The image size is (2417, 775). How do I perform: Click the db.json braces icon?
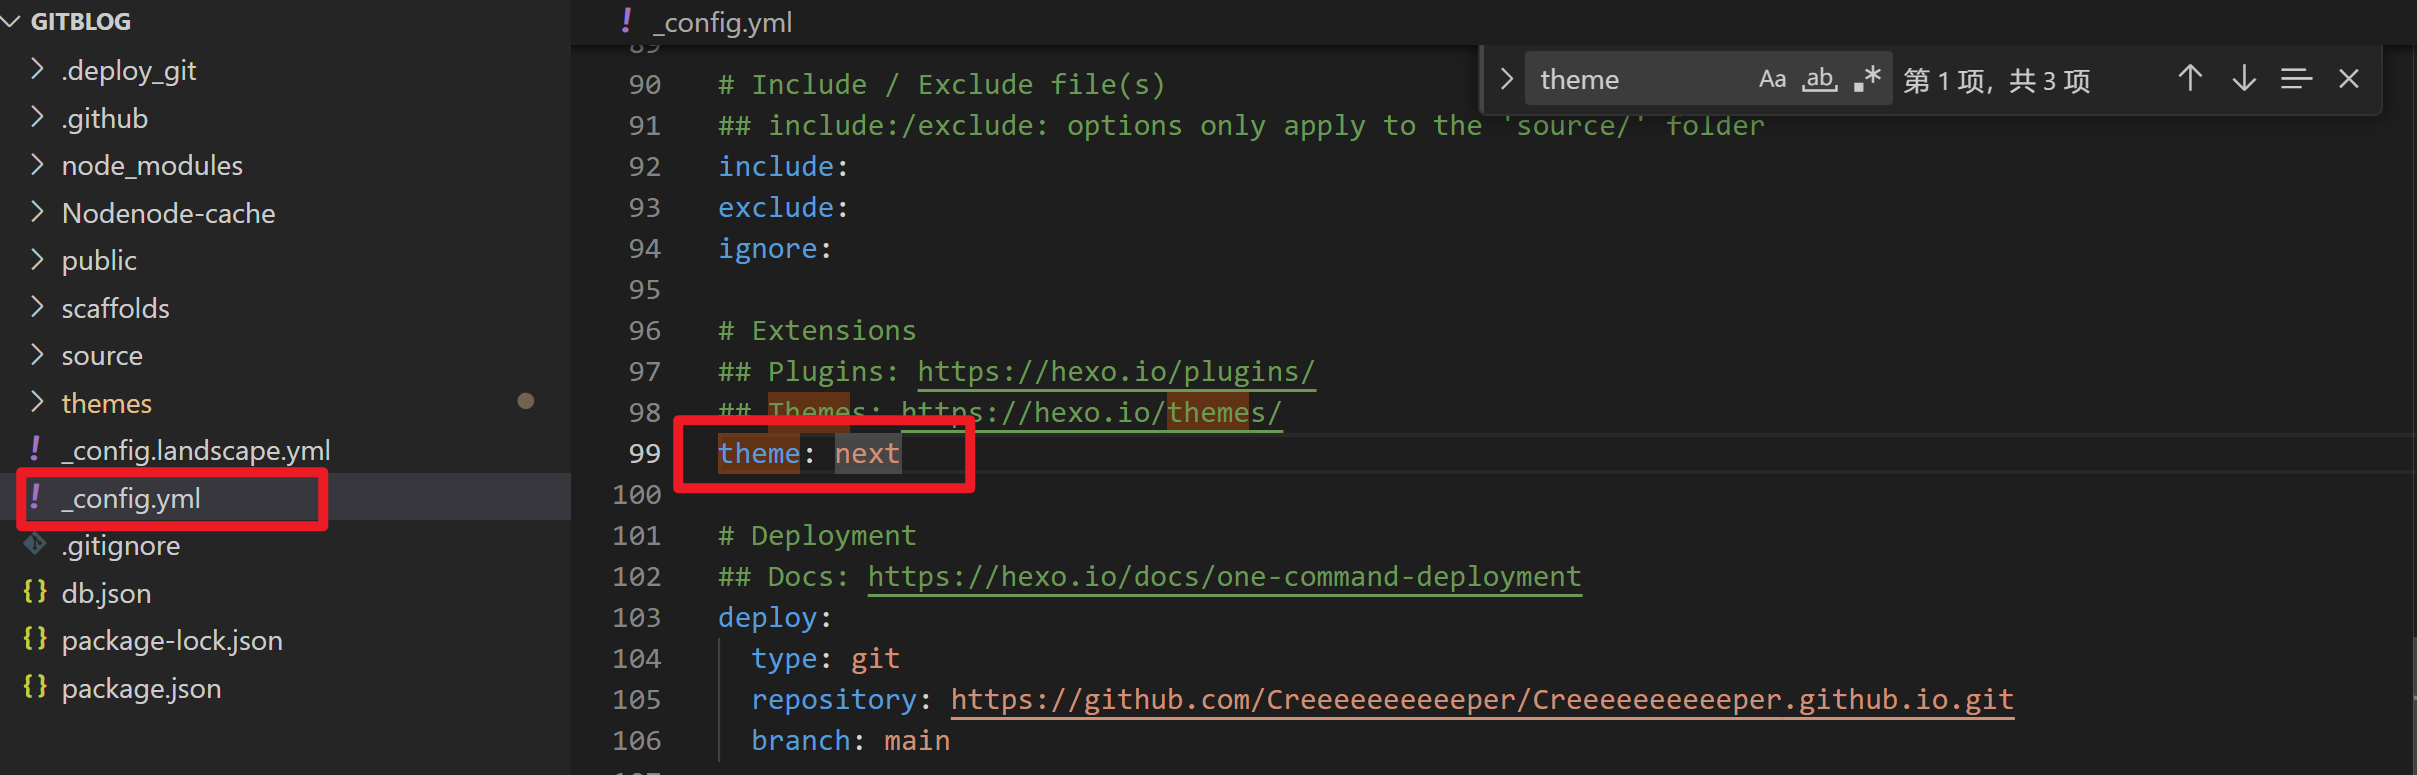(35, 592)
